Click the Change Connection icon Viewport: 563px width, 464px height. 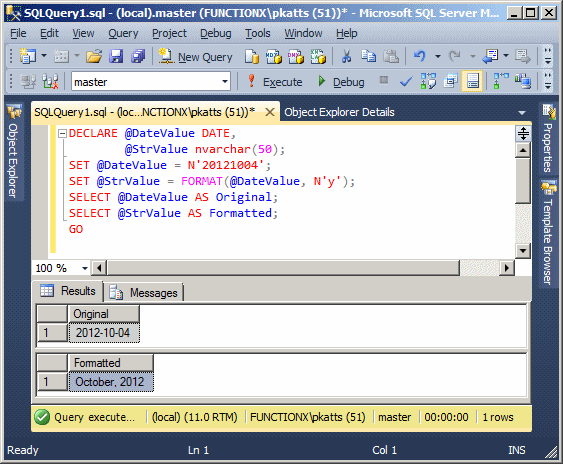tap(50, 82)
